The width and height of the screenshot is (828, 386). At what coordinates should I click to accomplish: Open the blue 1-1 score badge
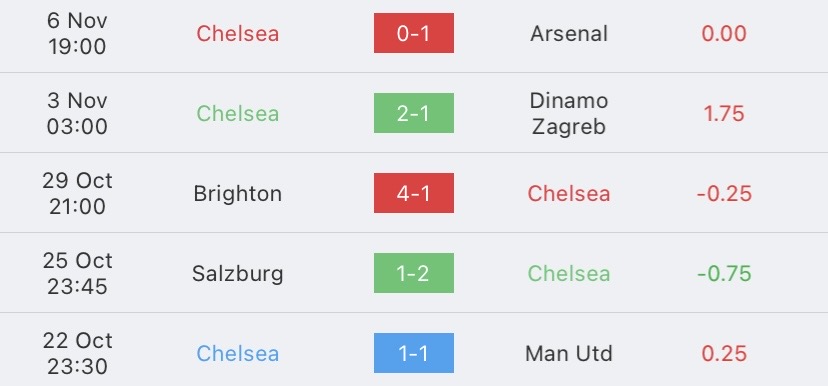click(413, 353)
